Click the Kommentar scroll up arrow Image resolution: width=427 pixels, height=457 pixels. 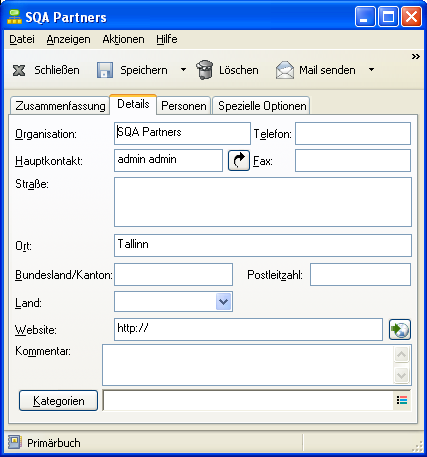pos(402,355)
